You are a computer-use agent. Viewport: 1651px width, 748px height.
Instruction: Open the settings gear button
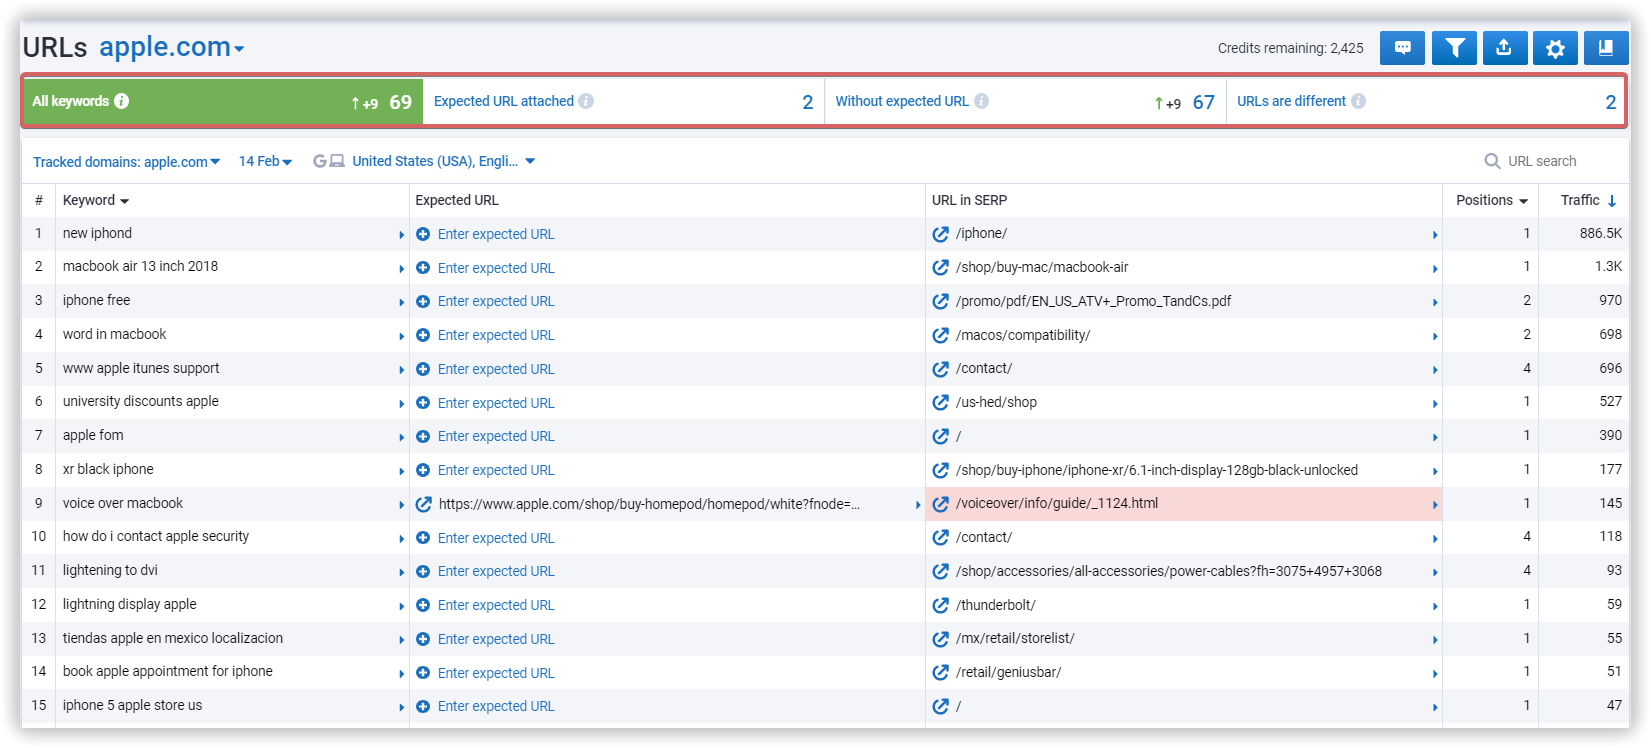[x=1555, y=48]
